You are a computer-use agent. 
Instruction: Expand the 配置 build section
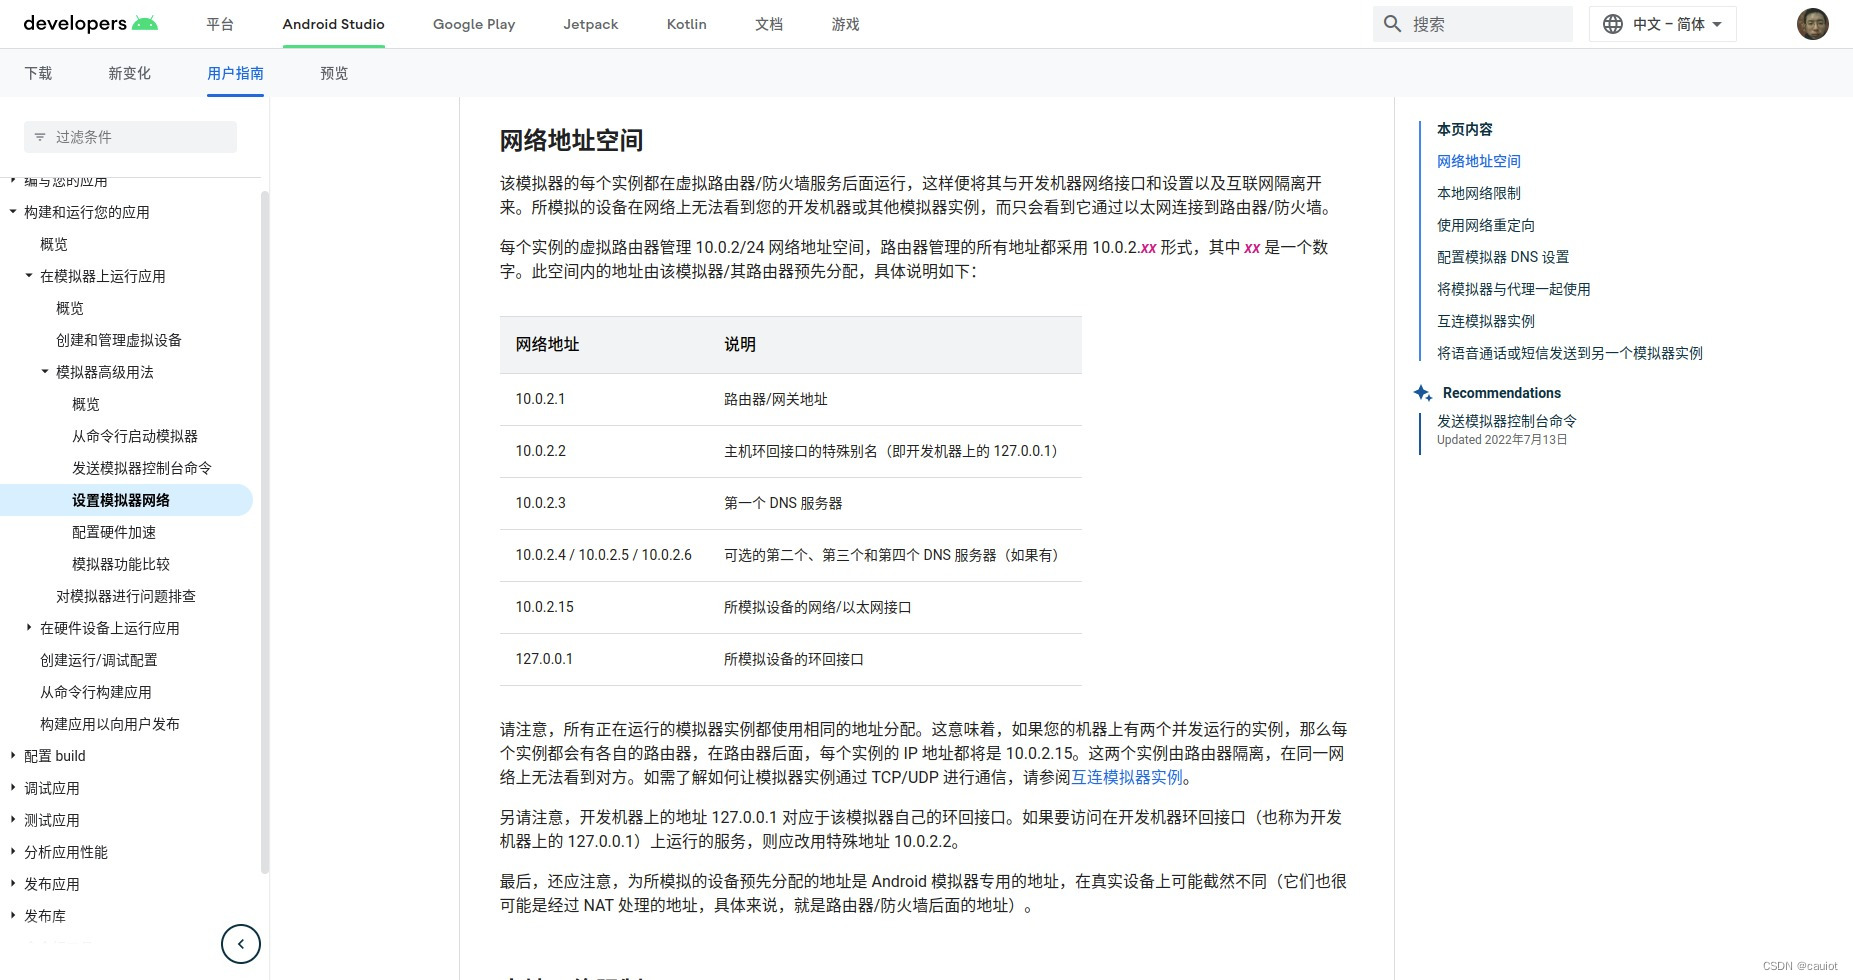13,756
